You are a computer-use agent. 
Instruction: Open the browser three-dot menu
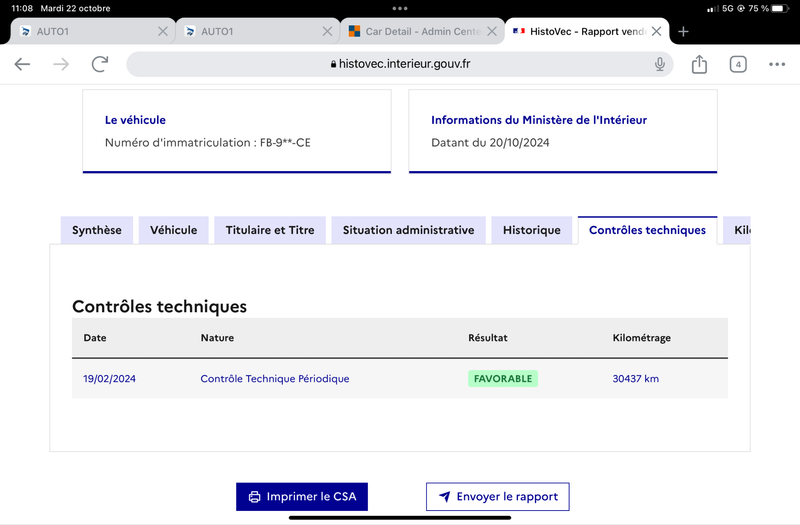(x=777, y=64)
